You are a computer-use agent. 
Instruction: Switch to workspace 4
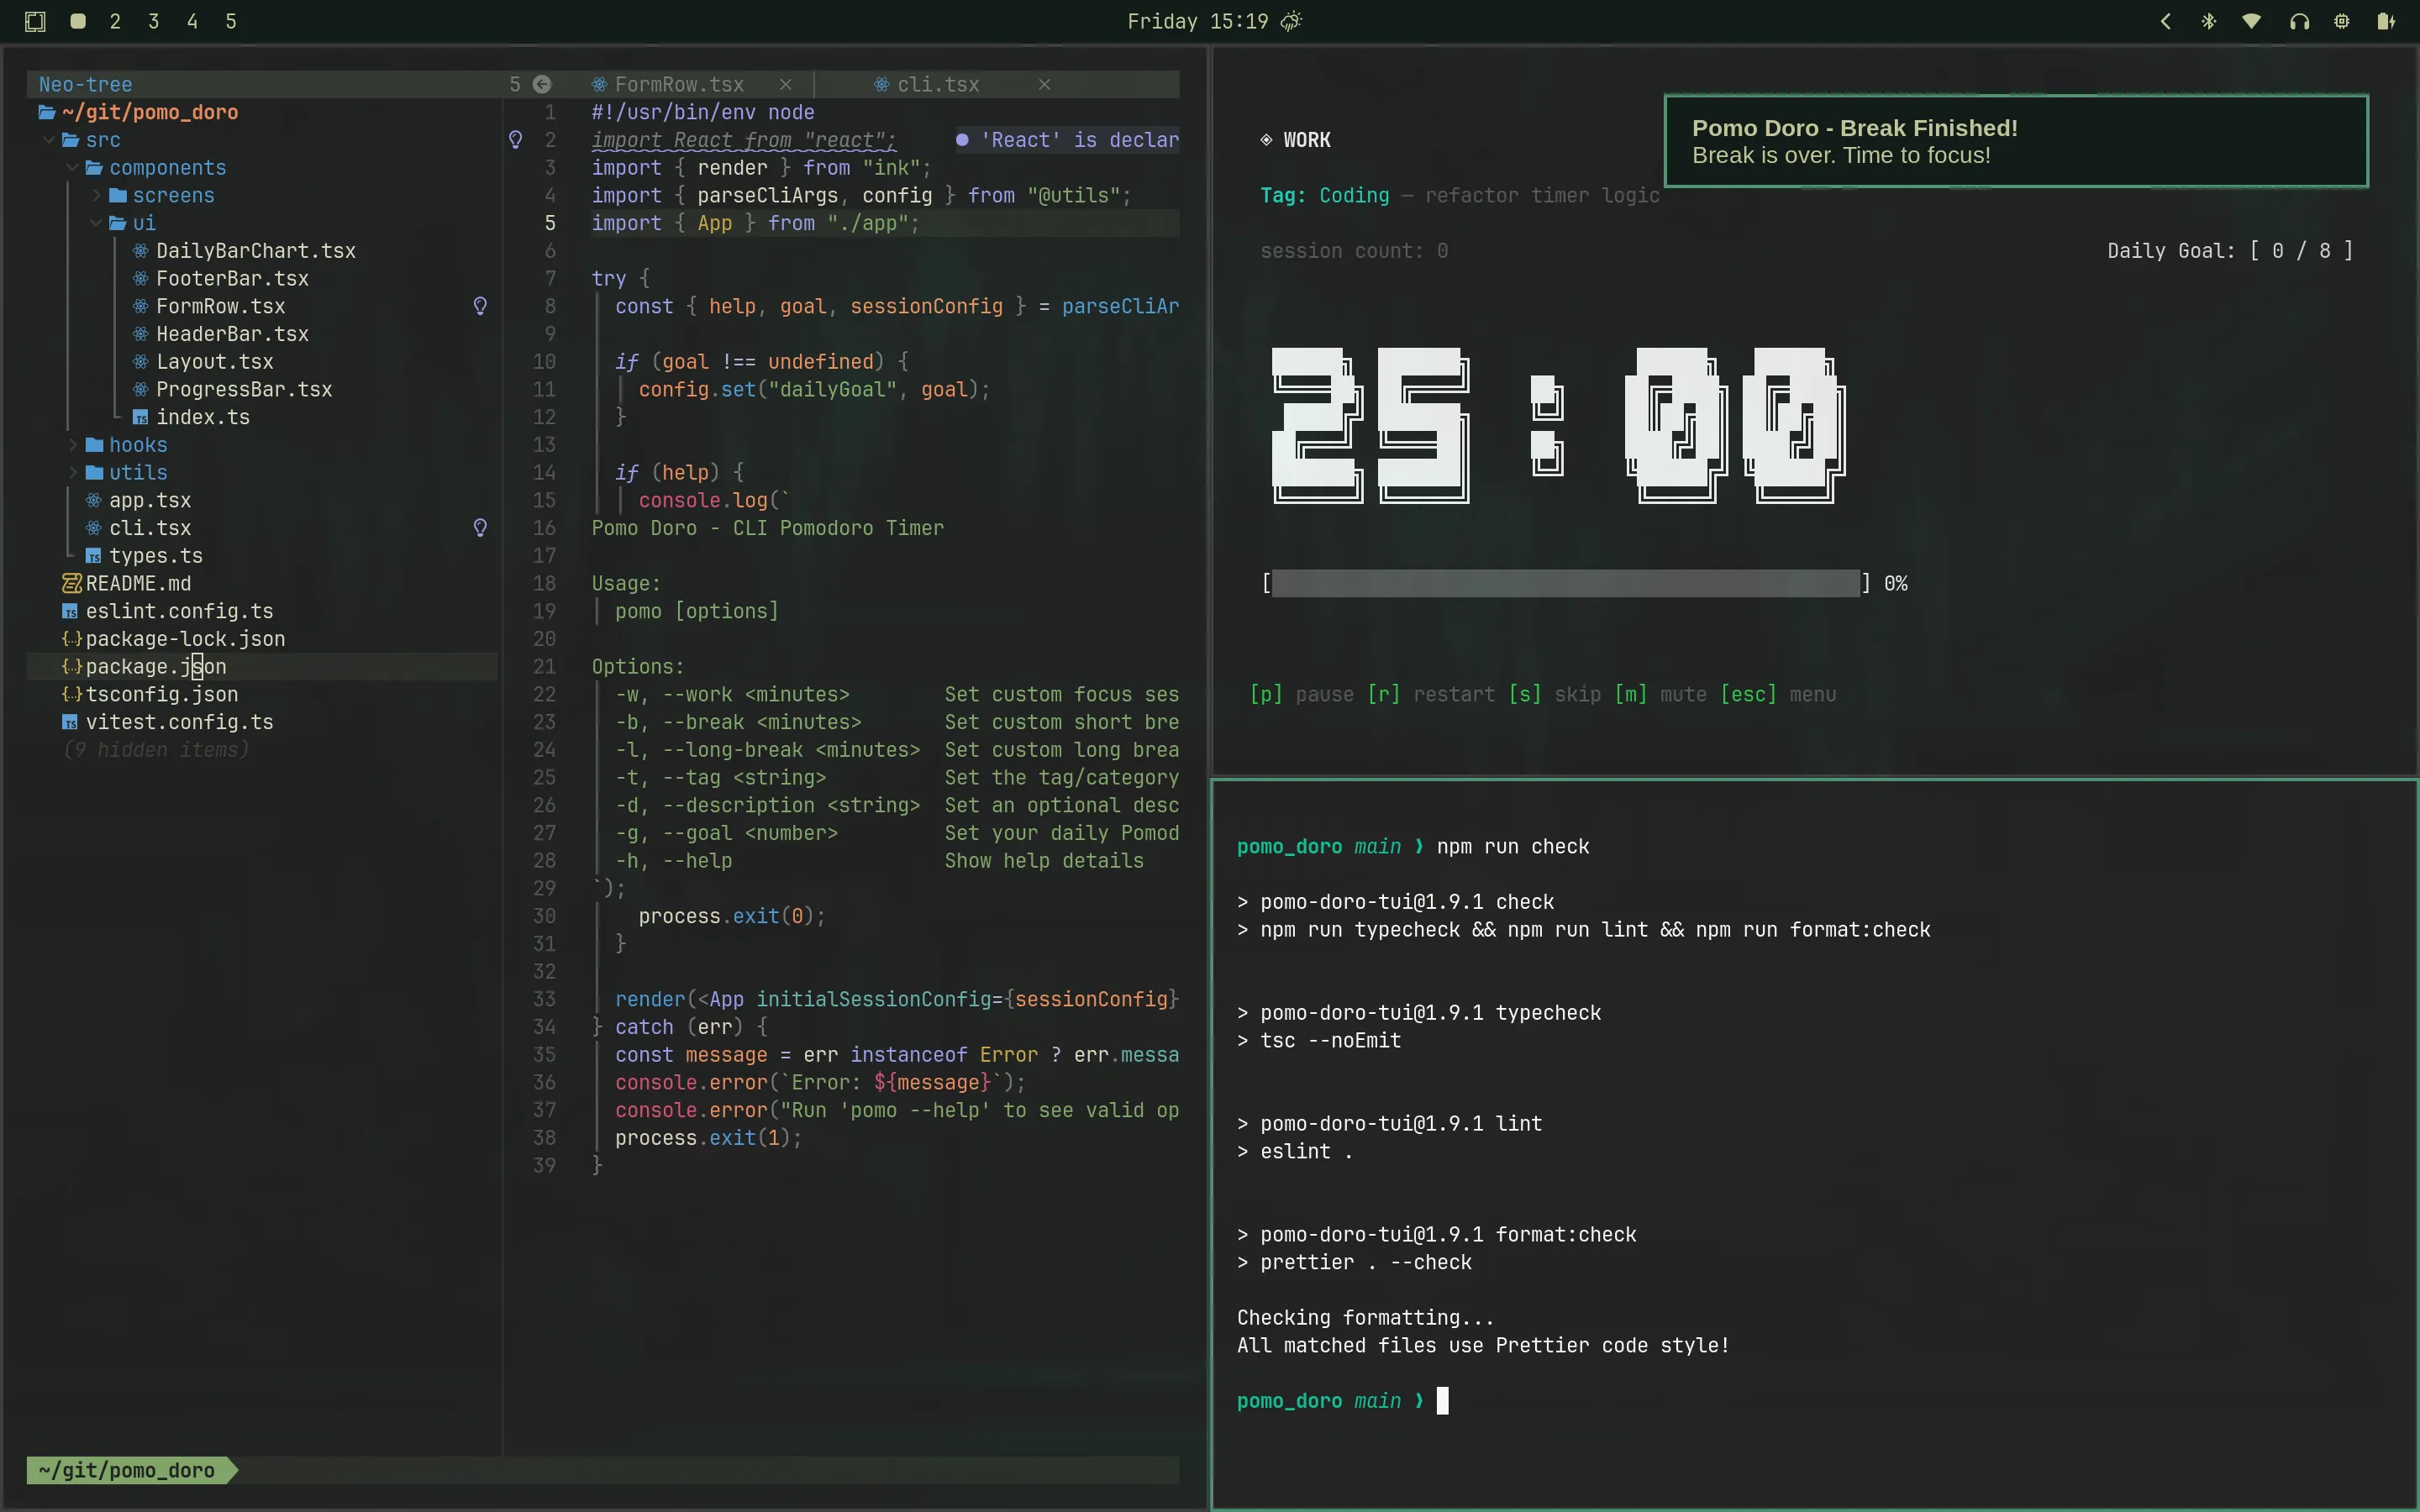(192, 21)
